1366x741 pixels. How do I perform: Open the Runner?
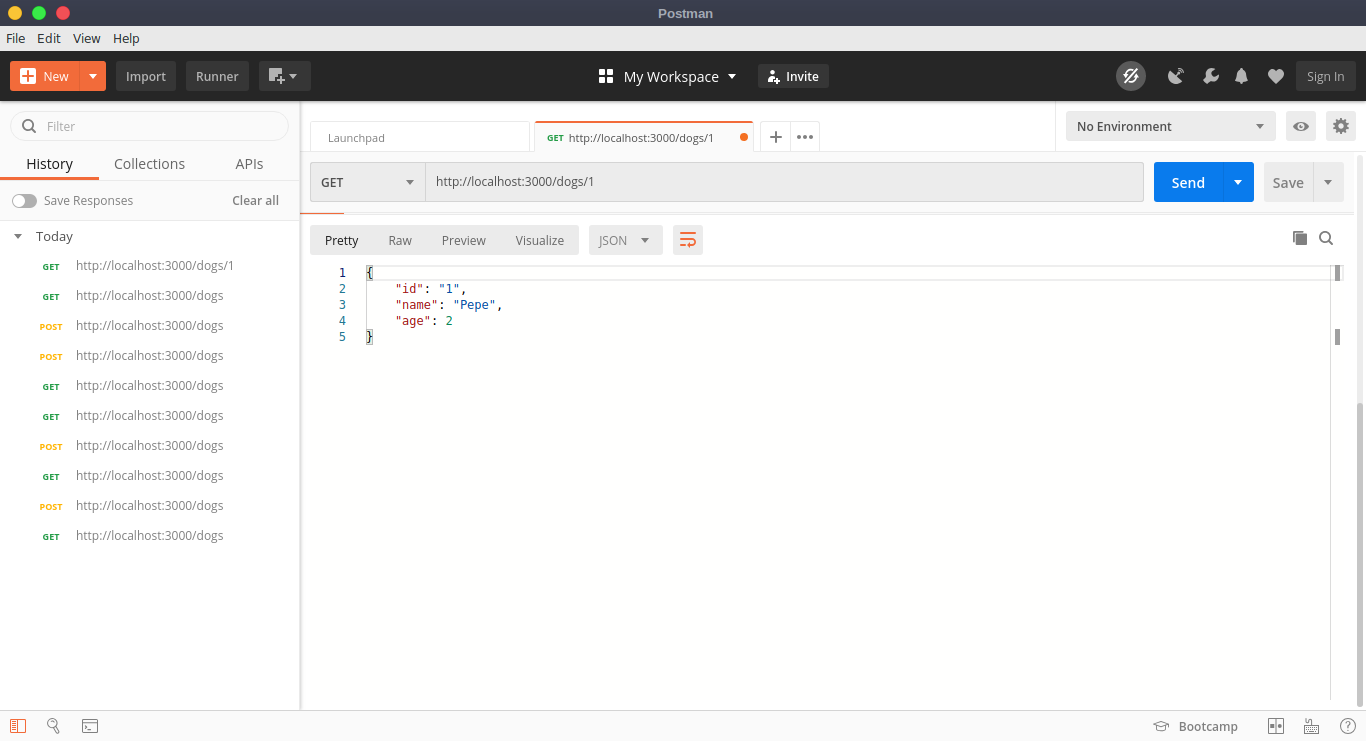(217, 76)
